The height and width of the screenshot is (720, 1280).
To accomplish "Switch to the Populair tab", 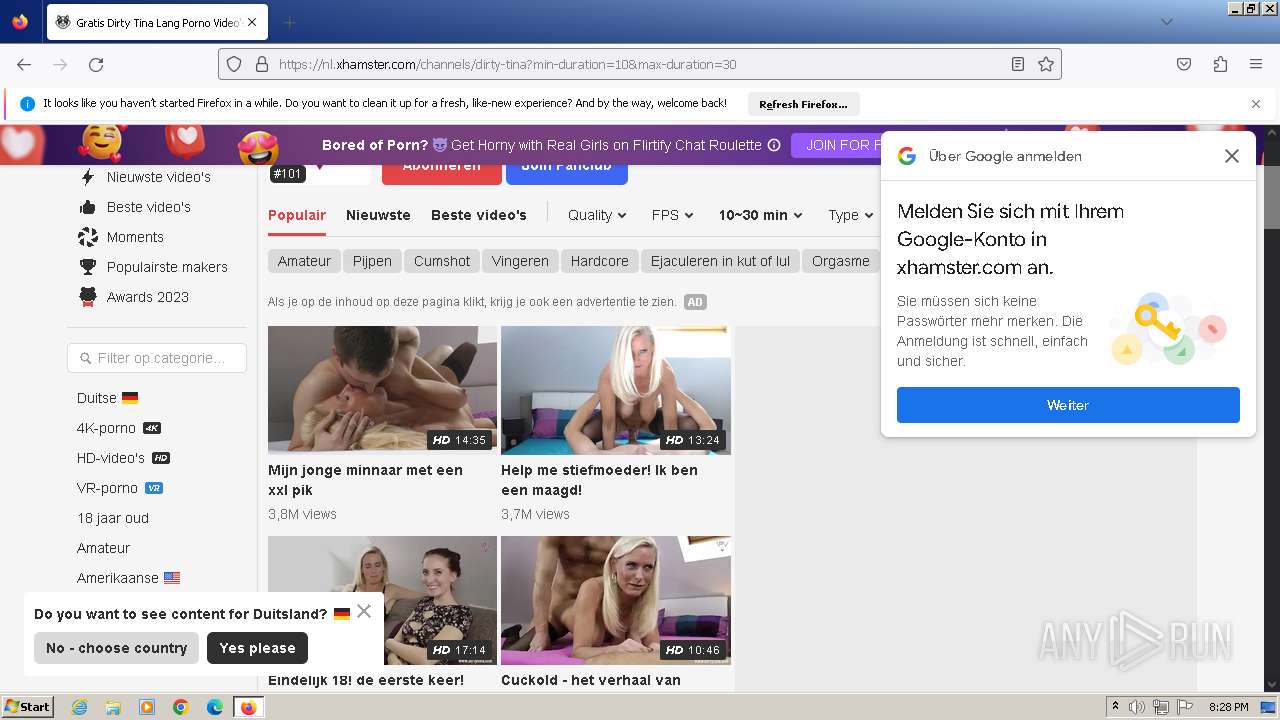I will (297, 215).
